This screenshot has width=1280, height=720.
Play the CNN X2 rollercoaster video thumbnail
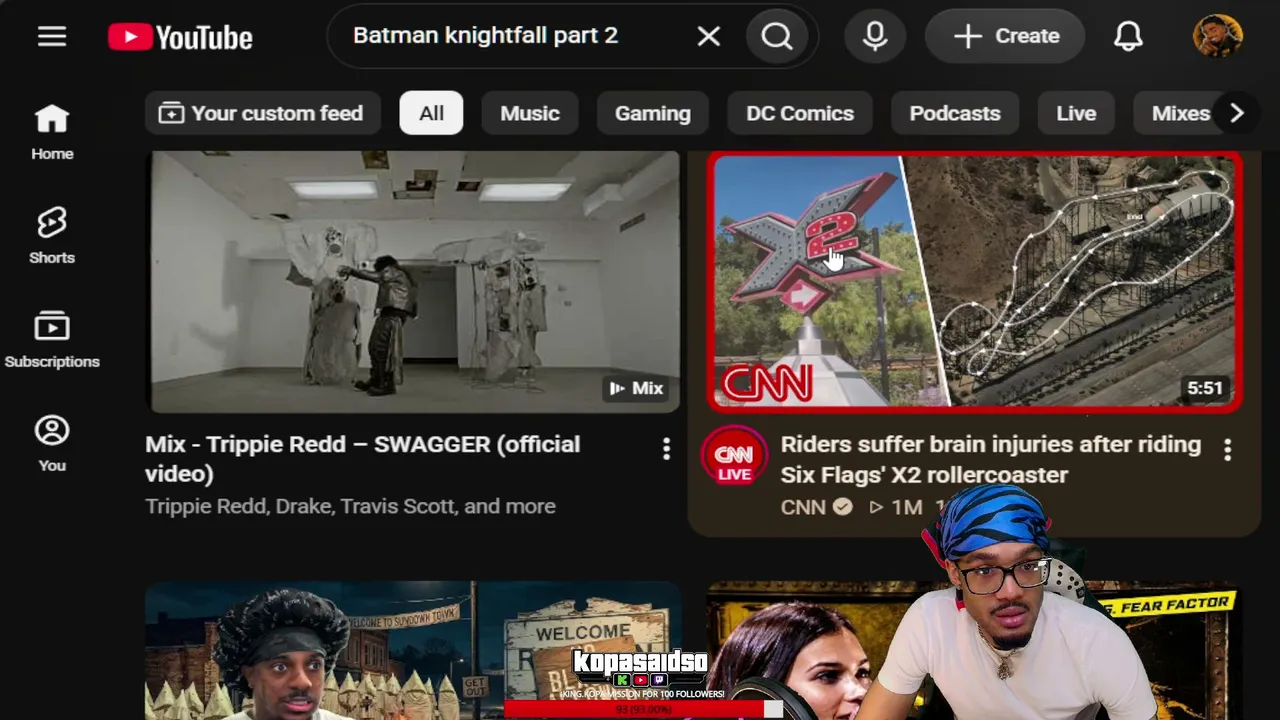coord(975,281)
